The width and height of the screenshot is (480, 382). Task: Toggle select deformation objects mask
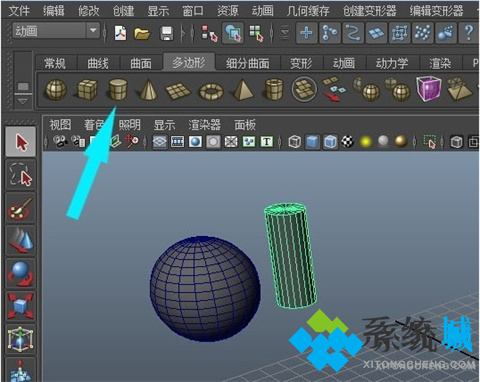coord(399,33)
